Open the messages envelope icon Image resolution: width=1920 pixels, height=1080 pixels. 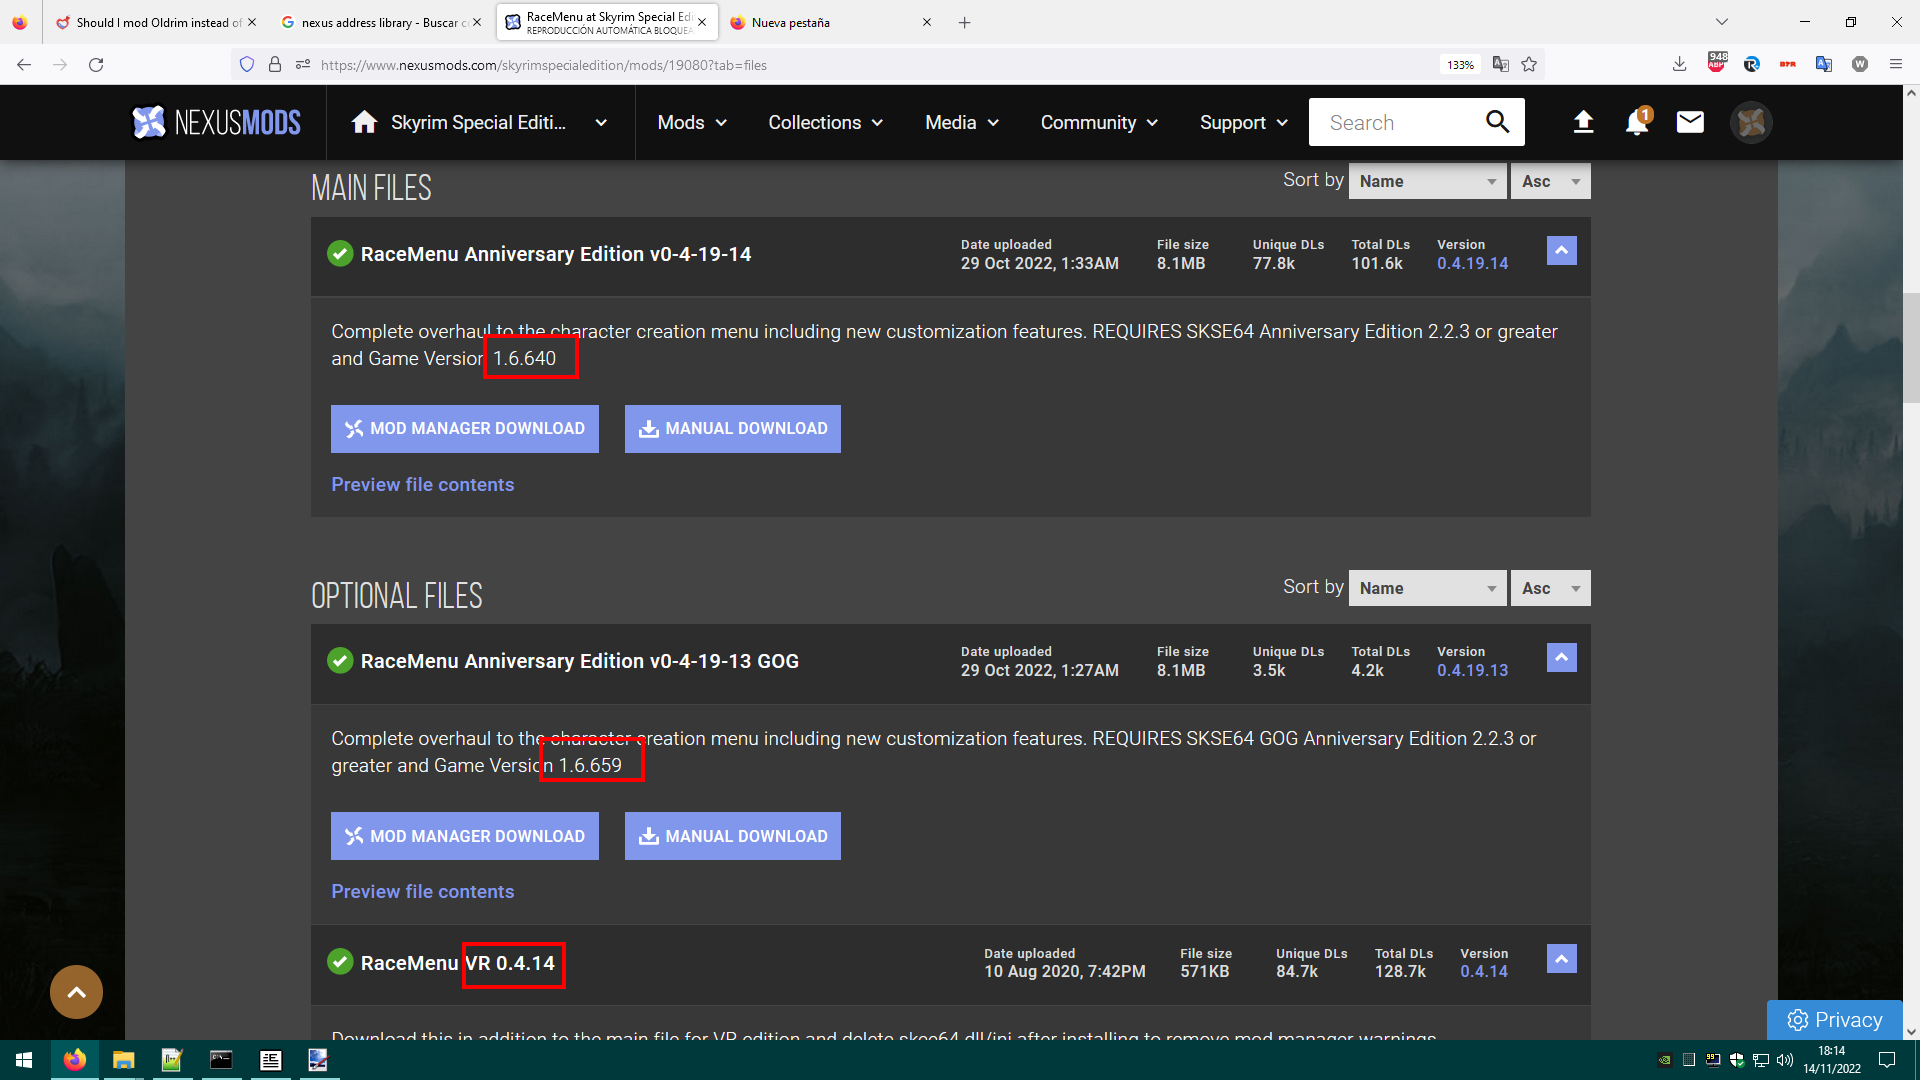coord(1690,122)
